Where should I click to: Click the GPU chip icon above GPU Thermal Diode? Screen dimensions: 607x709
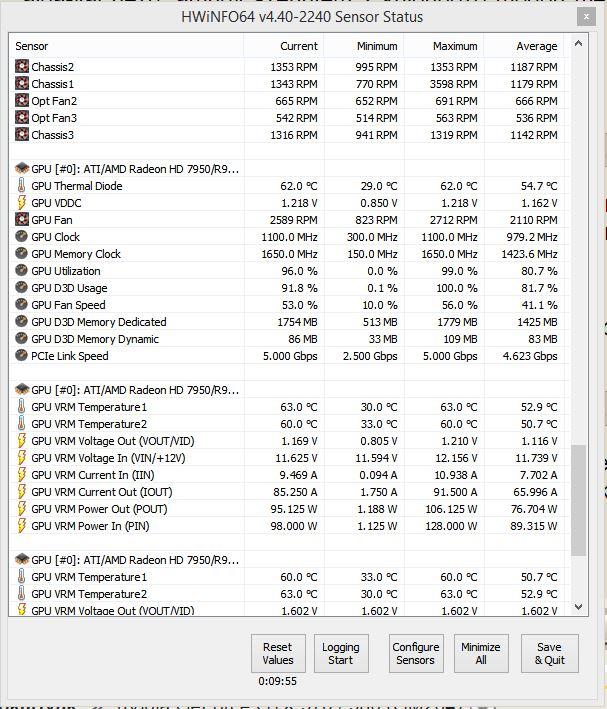(22, 169)
